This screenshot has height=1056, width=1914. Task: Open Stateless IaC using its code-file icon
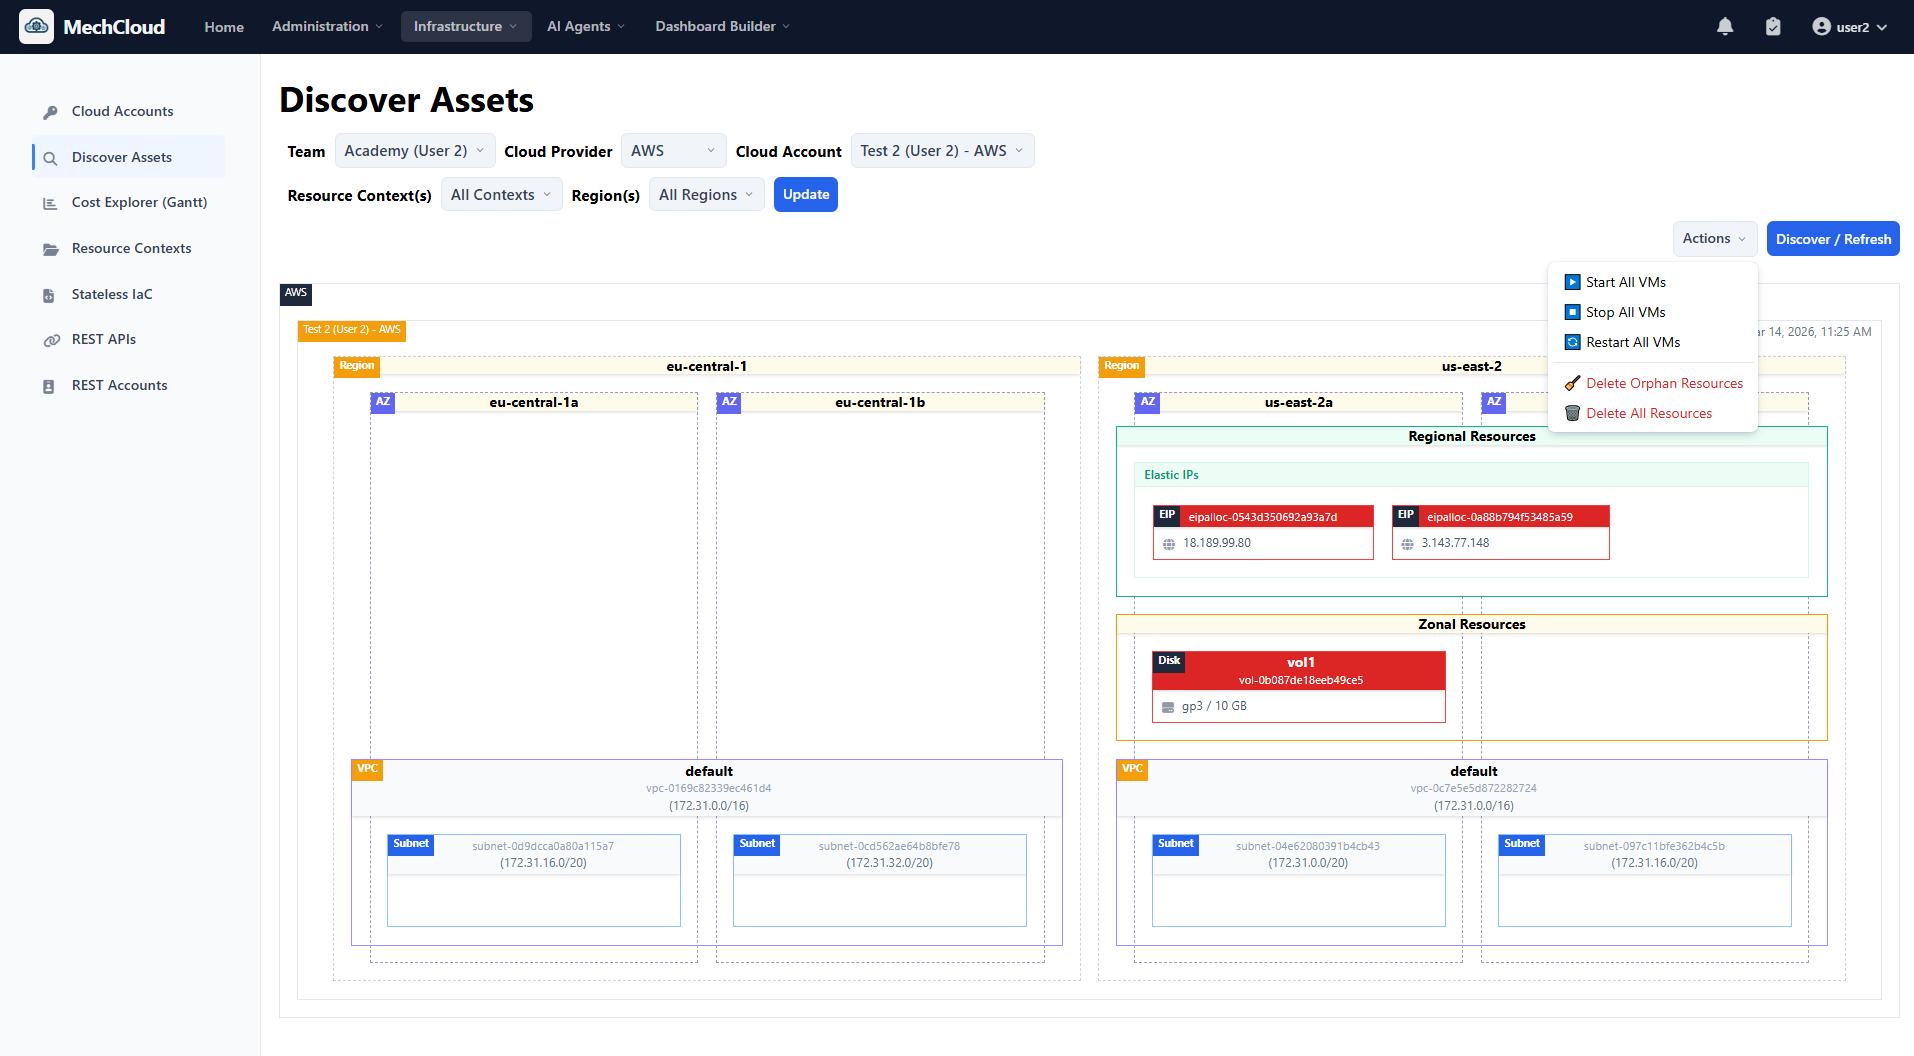click(x=51, y=294)
